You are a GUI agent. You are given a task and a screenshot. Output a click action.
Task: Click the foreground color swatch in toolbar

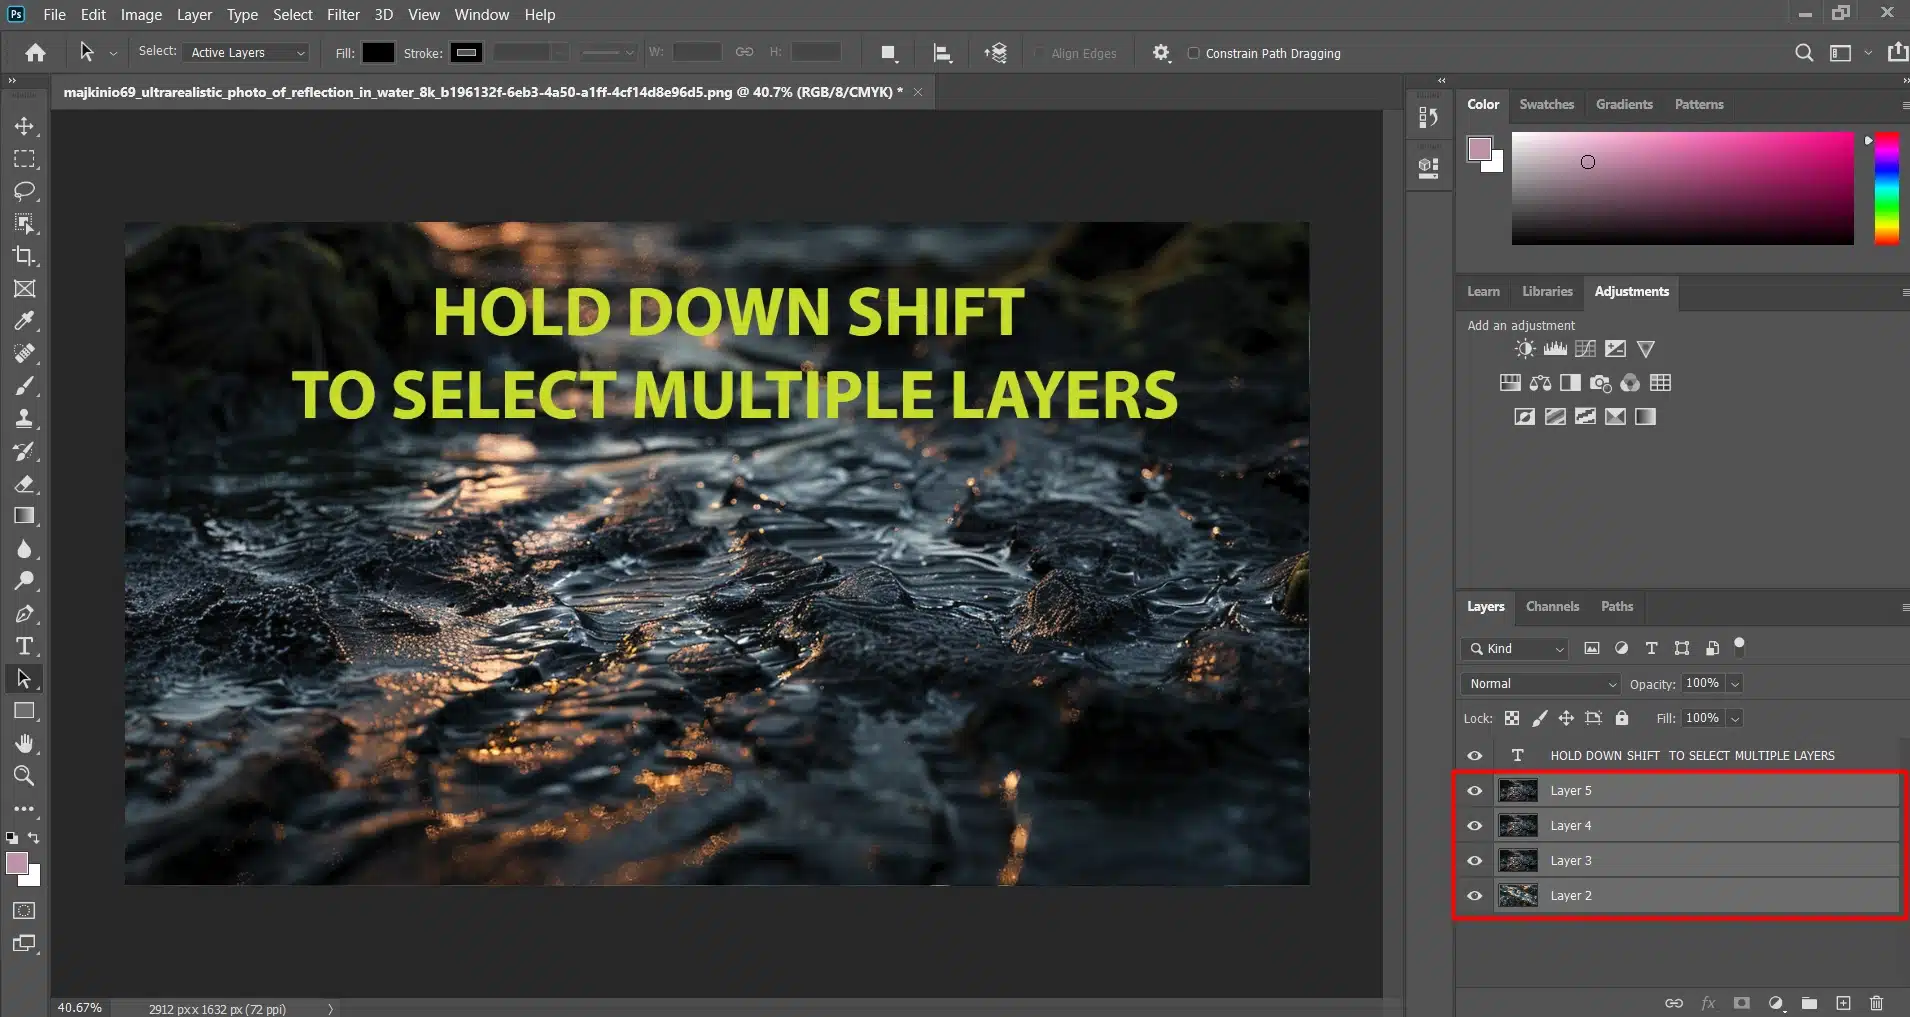click(x=18, y=864)
